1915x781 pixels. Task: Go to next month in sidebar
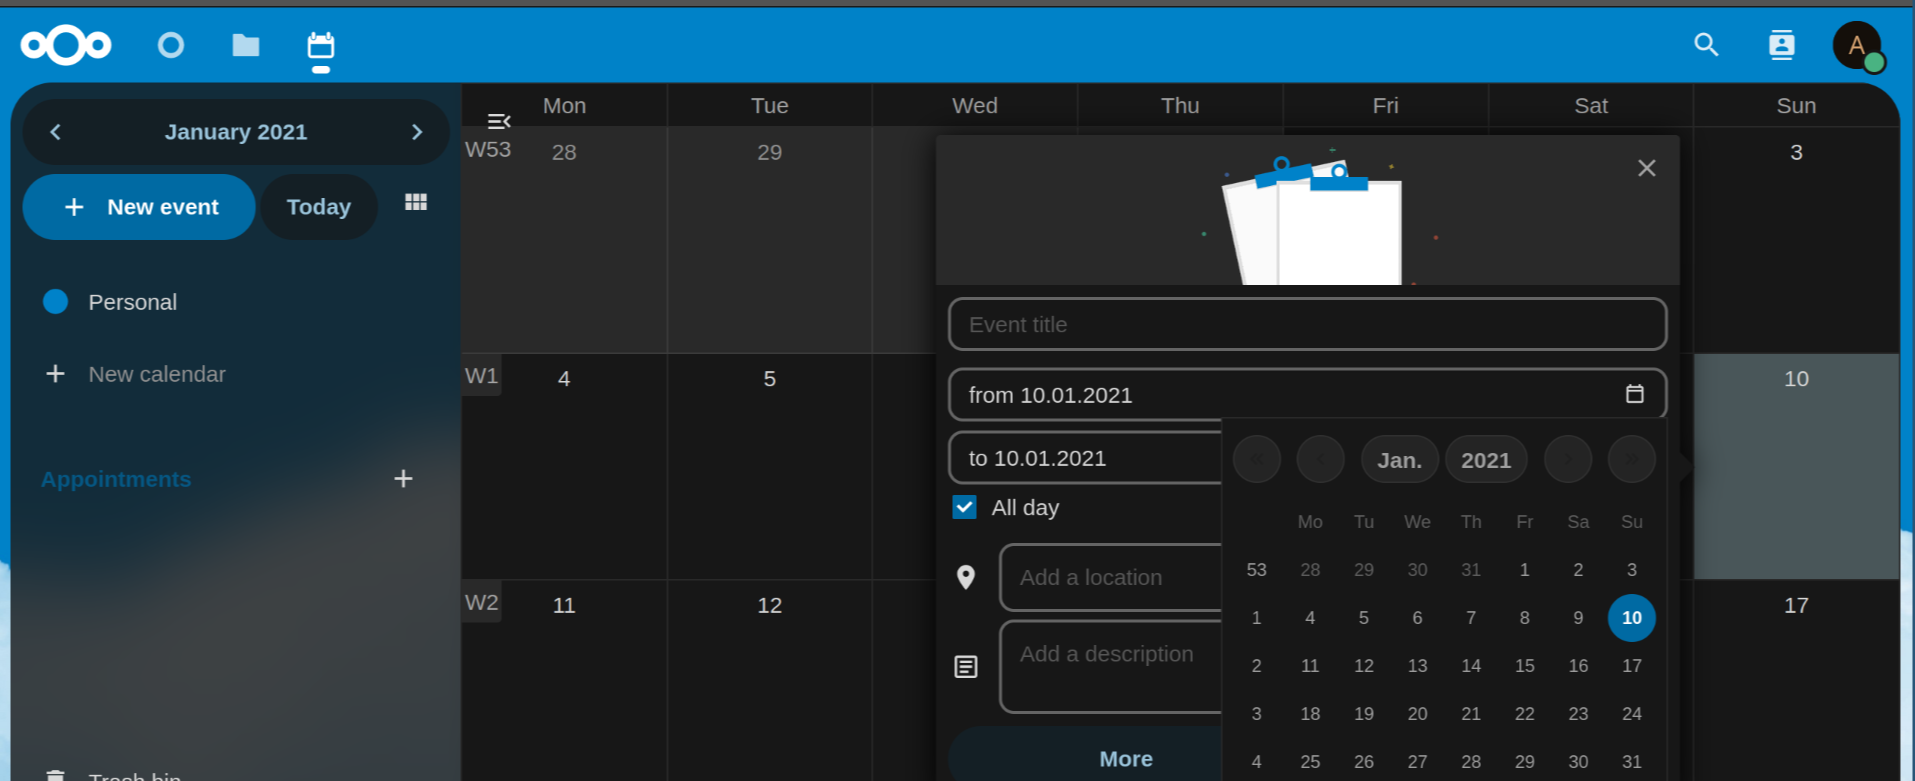(x=417, y=132)
